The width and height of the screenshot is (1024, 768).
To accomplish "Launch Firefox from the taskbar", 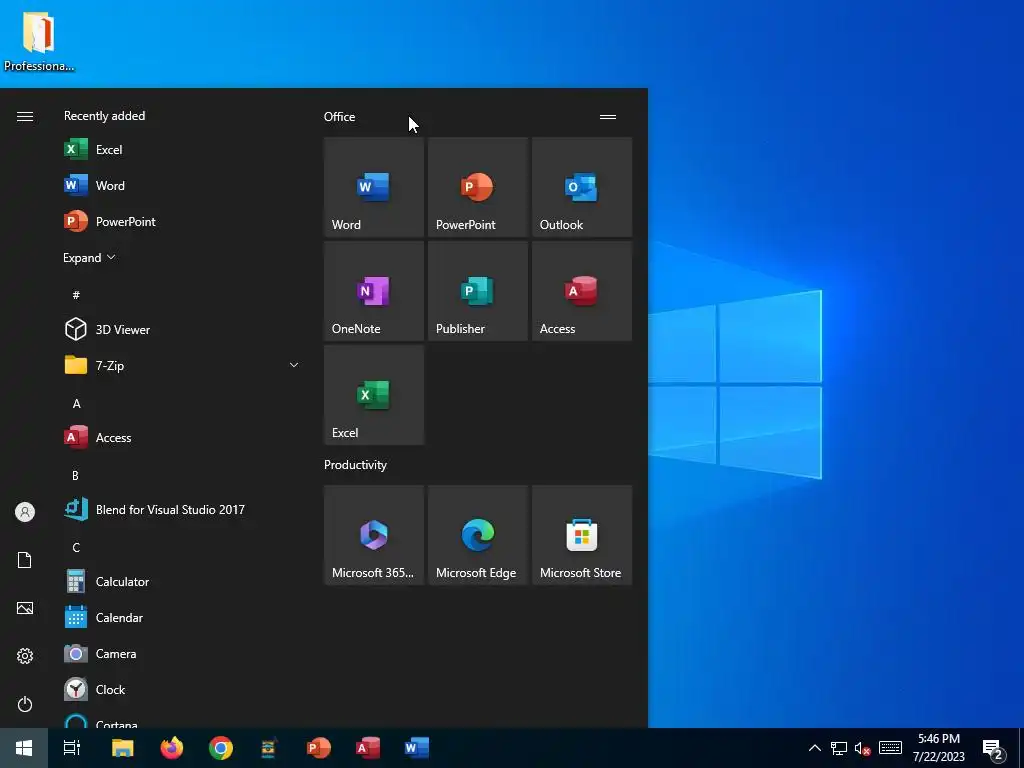I will [172, 748].
